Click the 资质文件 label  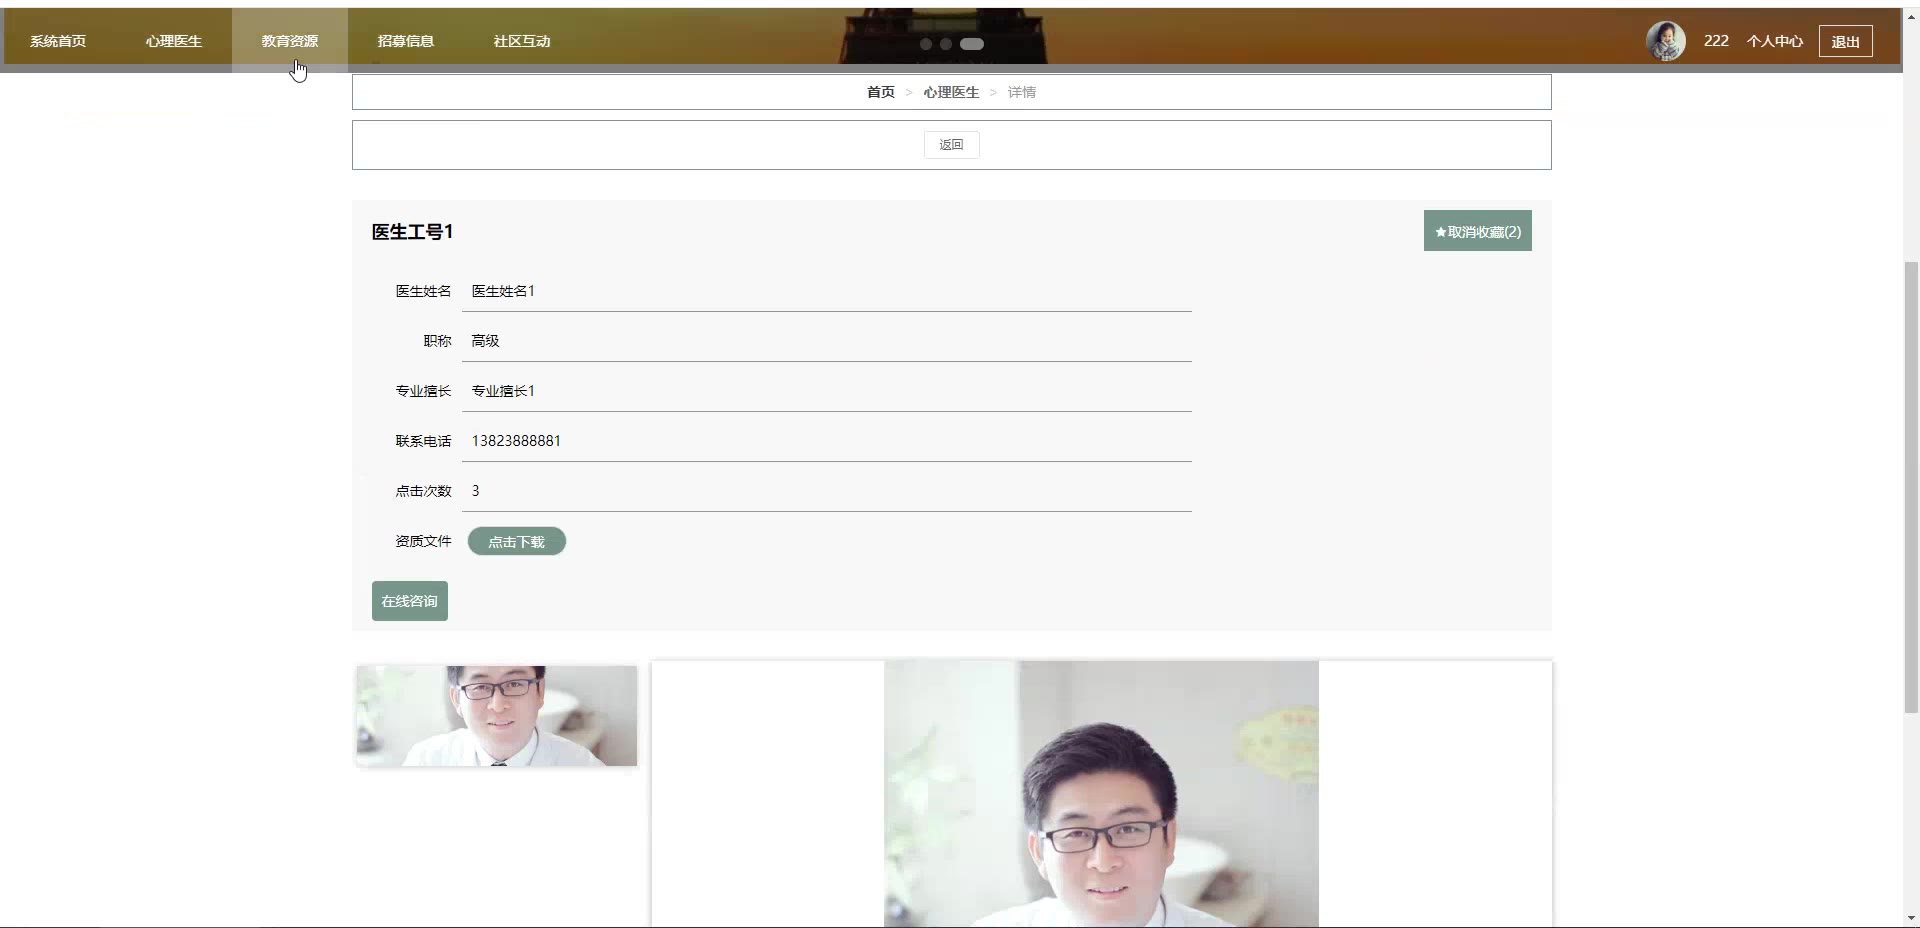pos(423,541)
